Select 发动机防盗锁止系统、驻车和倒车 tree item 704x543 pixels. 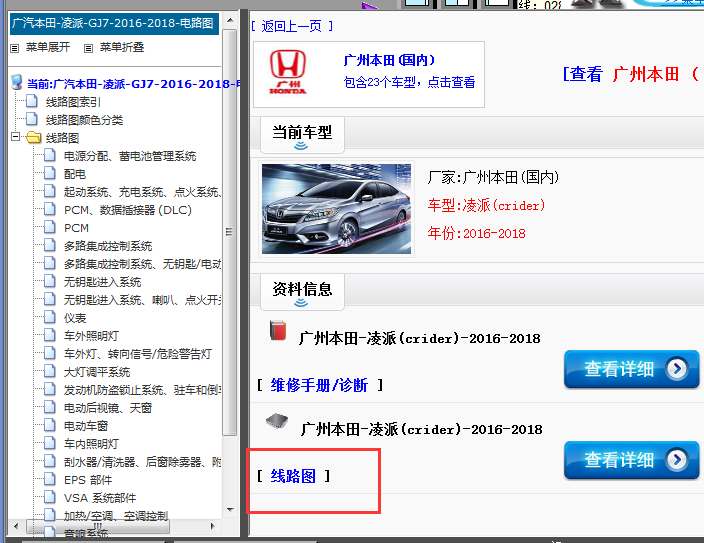(142, 390)
